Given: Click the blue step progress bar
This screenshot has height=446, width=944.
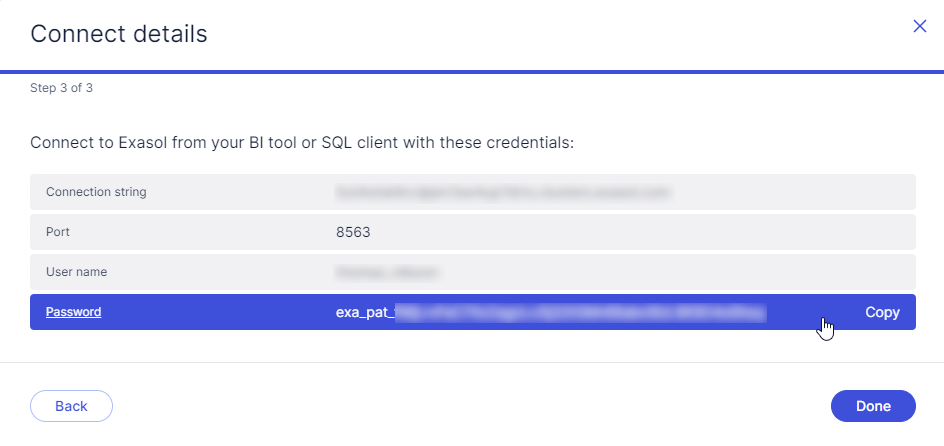Looking at the screenshot, I should [x=472, y=72].
